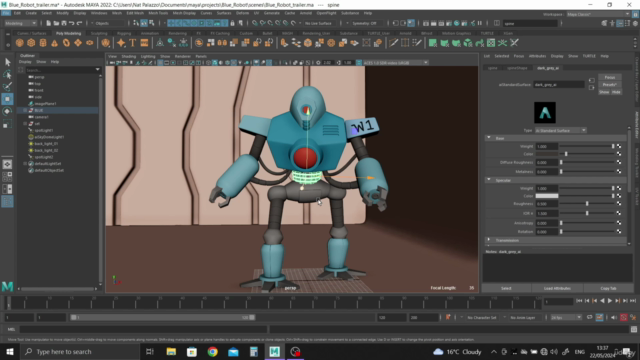Click the Specular Roughness slider

[x=587, y=204]
